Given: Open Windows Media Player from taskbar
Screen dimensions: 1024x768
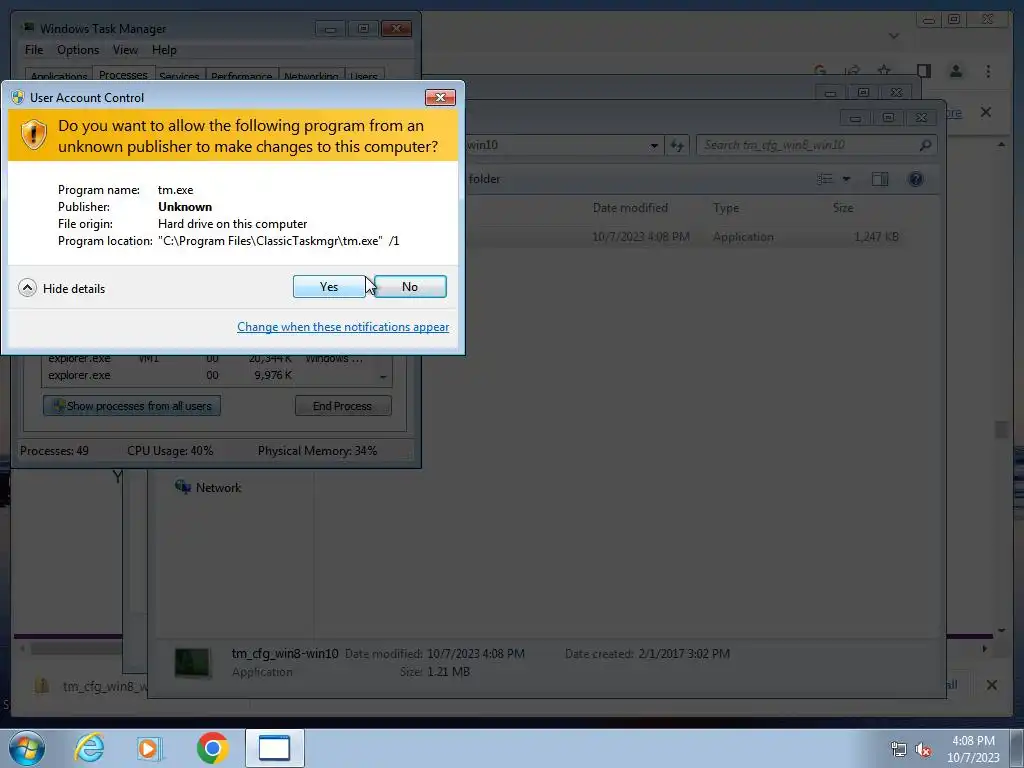Looking at the screenshot, I should (149, 748).
